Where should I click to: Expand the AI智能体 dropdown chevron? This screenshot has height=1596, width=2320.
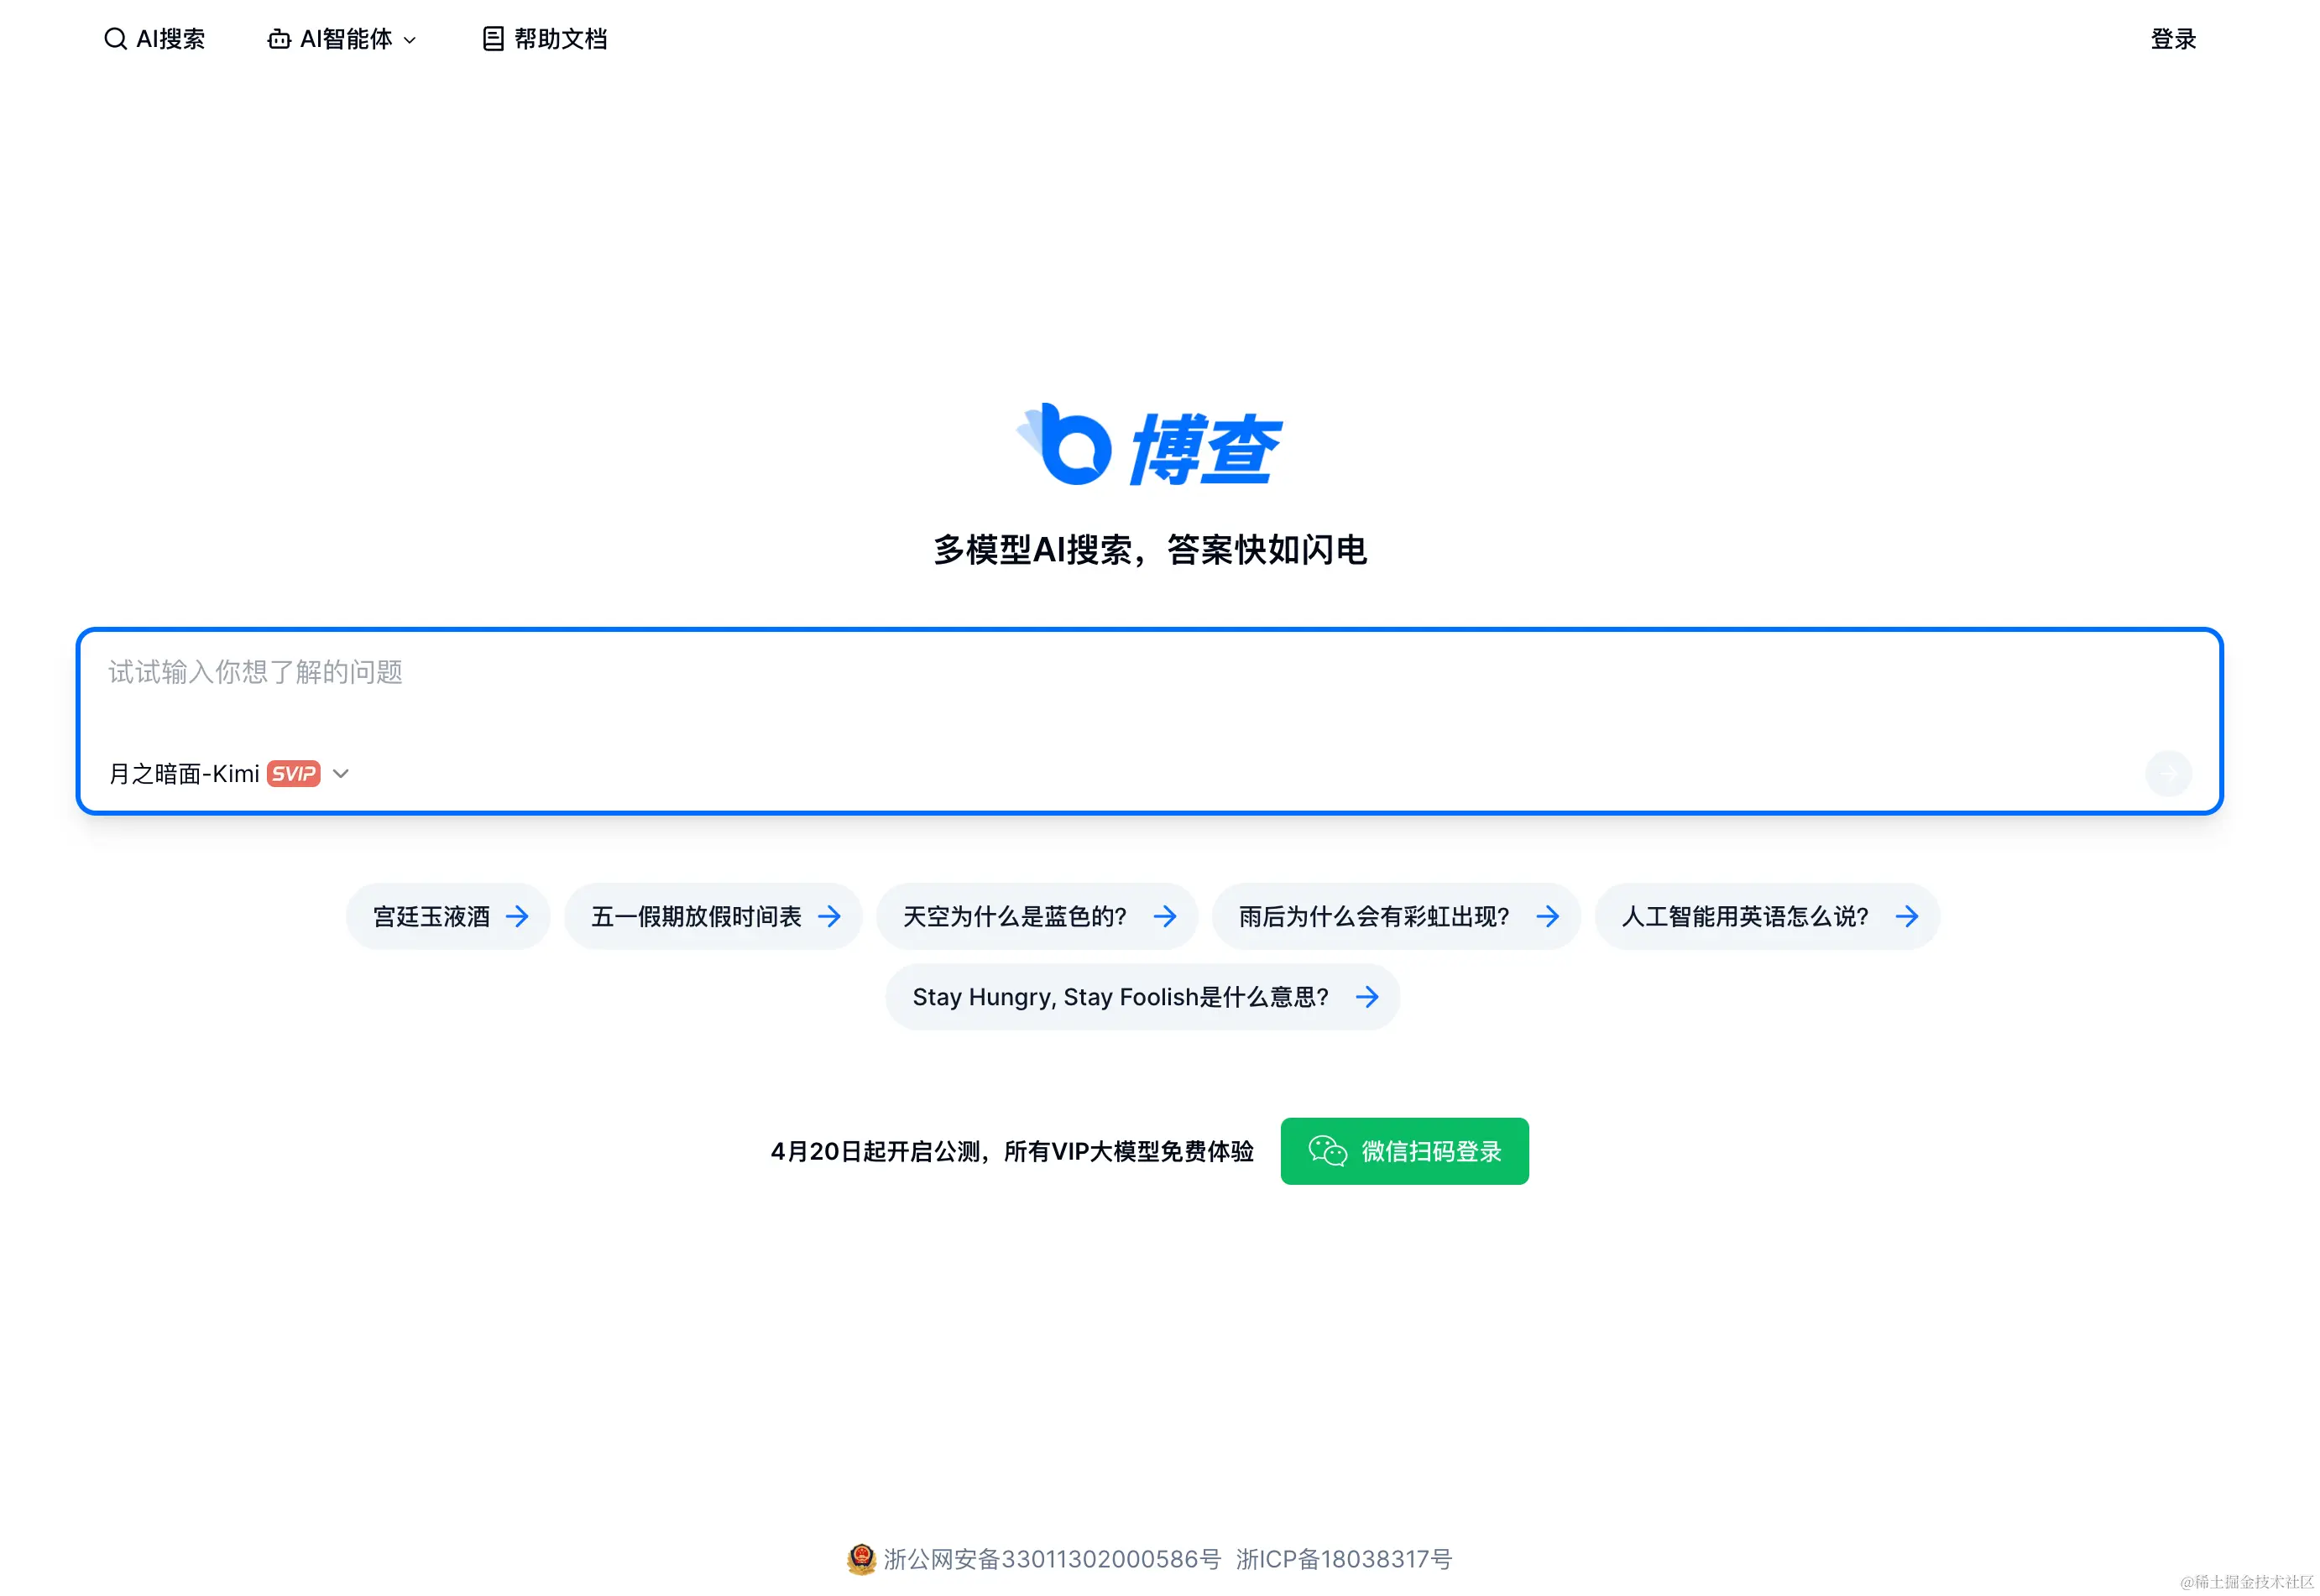[410, 40]
